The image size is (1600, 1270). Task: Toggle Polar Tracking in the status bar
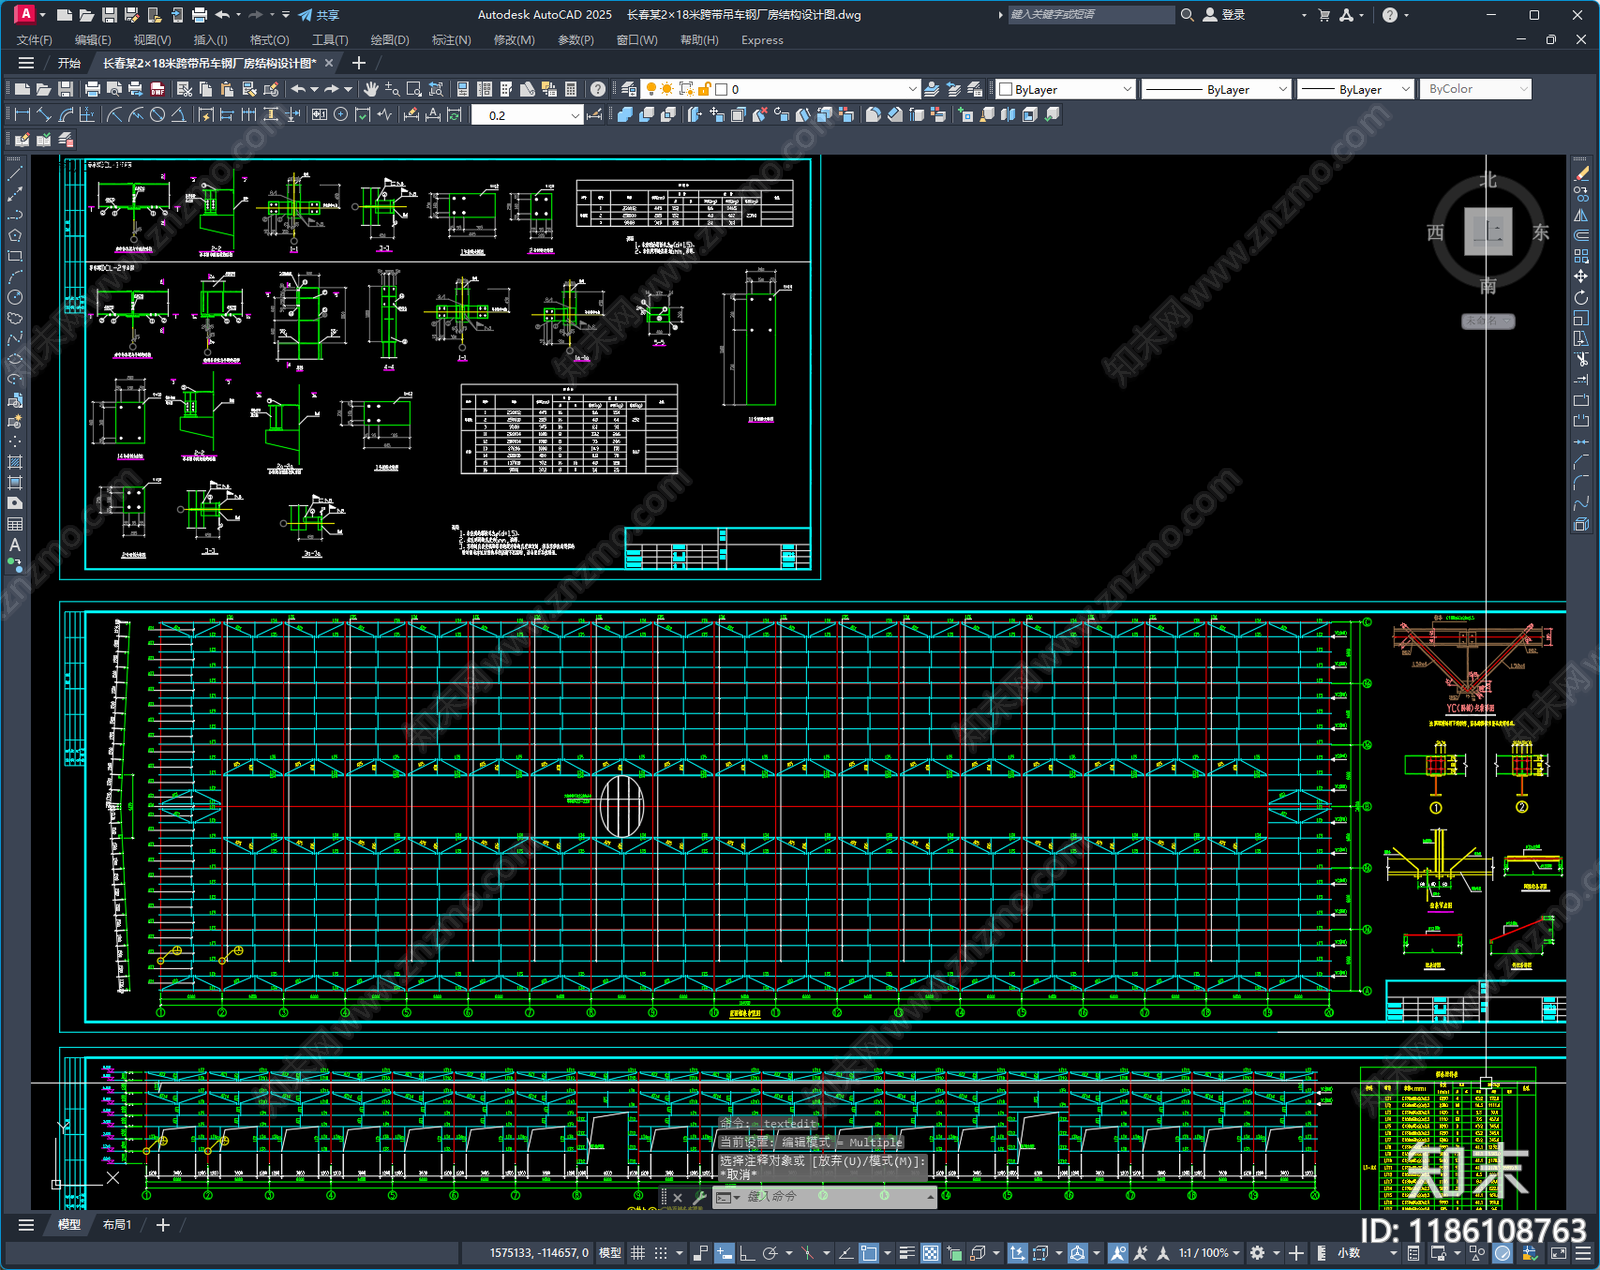point(770,1253)
